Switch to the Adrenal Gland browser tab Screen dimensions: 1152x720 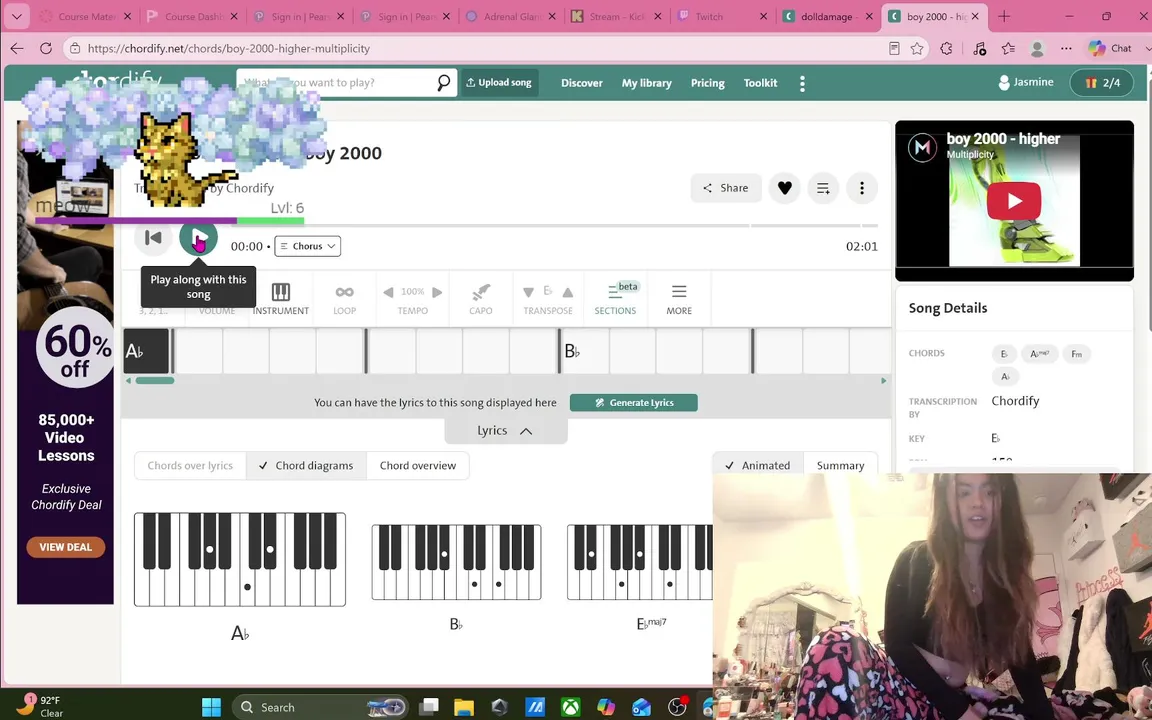click(512, 16)
